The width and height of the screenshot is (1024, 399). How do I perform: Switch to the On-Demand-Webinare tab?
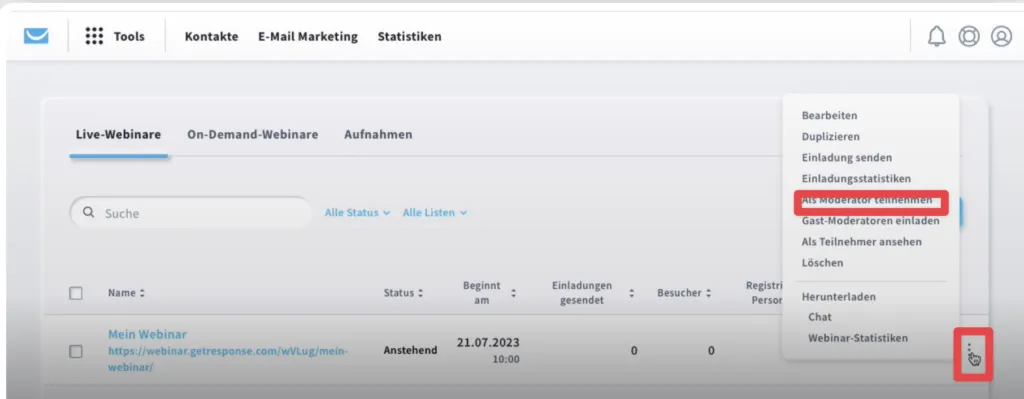point(253,135)
